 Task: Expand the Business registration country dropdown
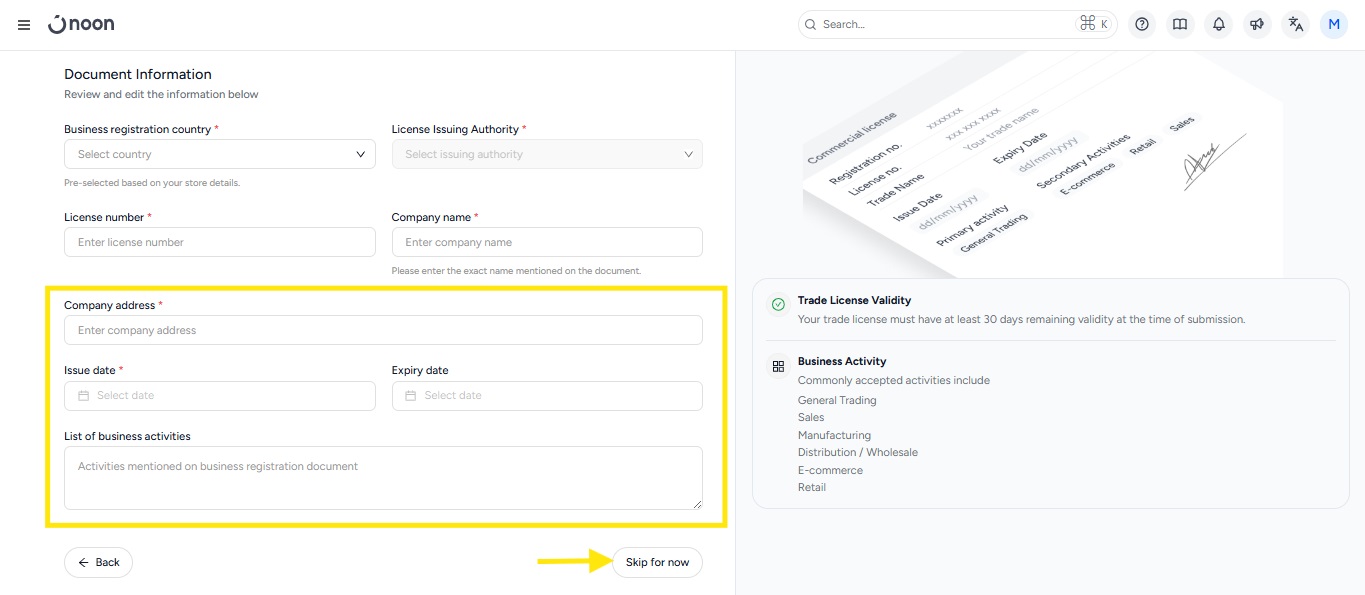tap(220, 154)
